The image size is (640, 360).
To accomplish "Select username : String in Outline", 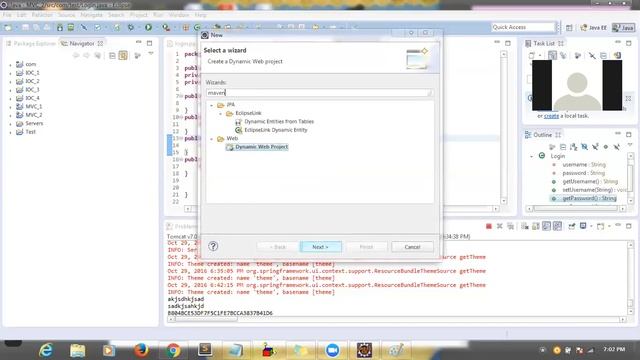I will (584, 165).
